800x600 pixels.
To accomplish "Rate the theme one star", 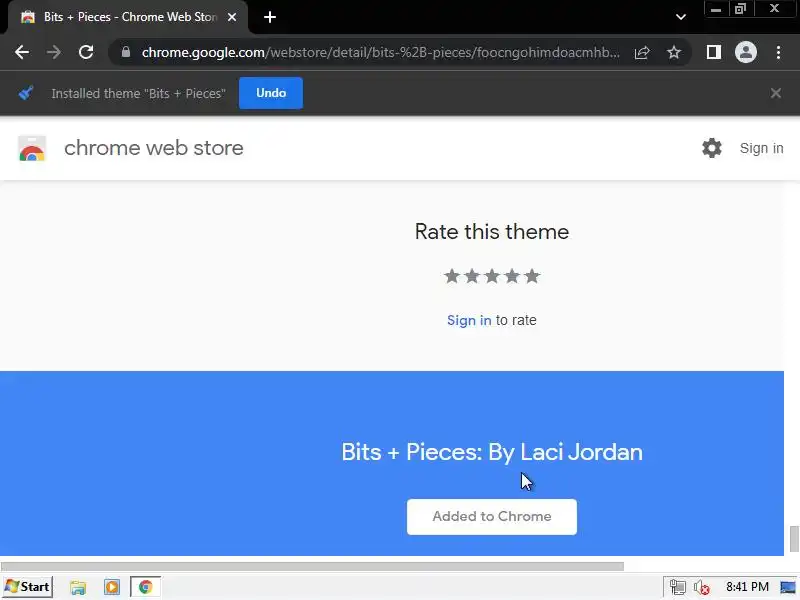I will coord(452,276).
